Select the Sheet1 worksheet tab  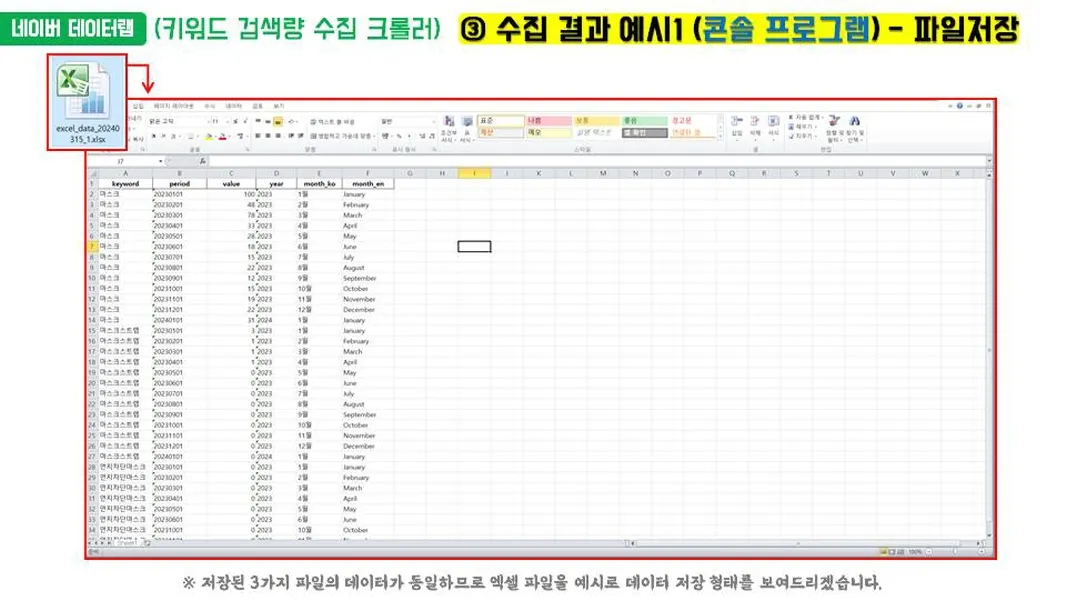[x=128, y=543]
